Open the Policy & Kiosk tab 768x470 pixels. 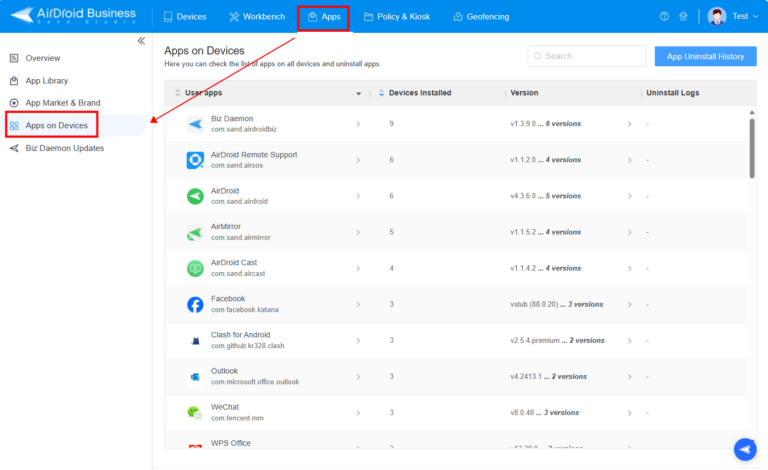[397, 17]
